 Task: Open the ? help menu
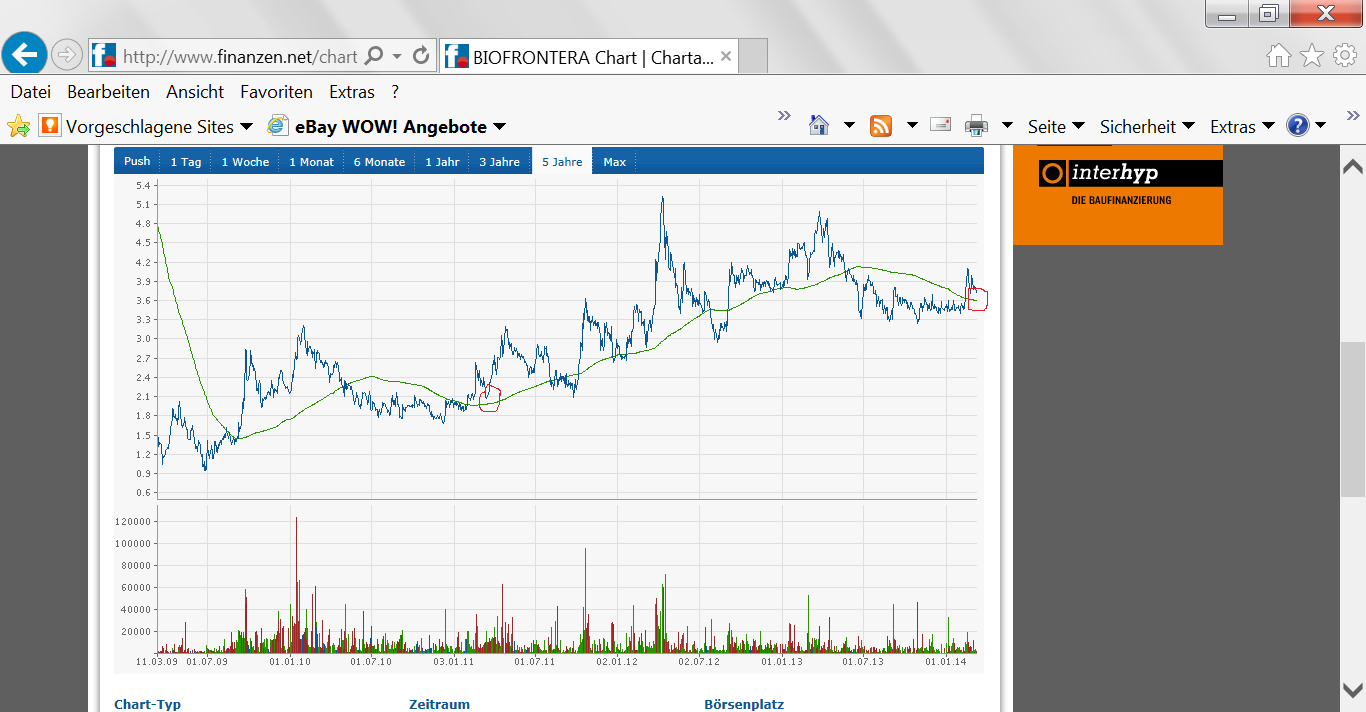point(395,92)
